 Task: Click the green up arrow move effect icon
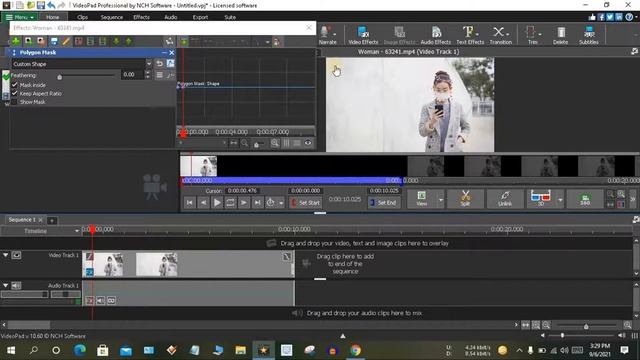pos(129,41)
